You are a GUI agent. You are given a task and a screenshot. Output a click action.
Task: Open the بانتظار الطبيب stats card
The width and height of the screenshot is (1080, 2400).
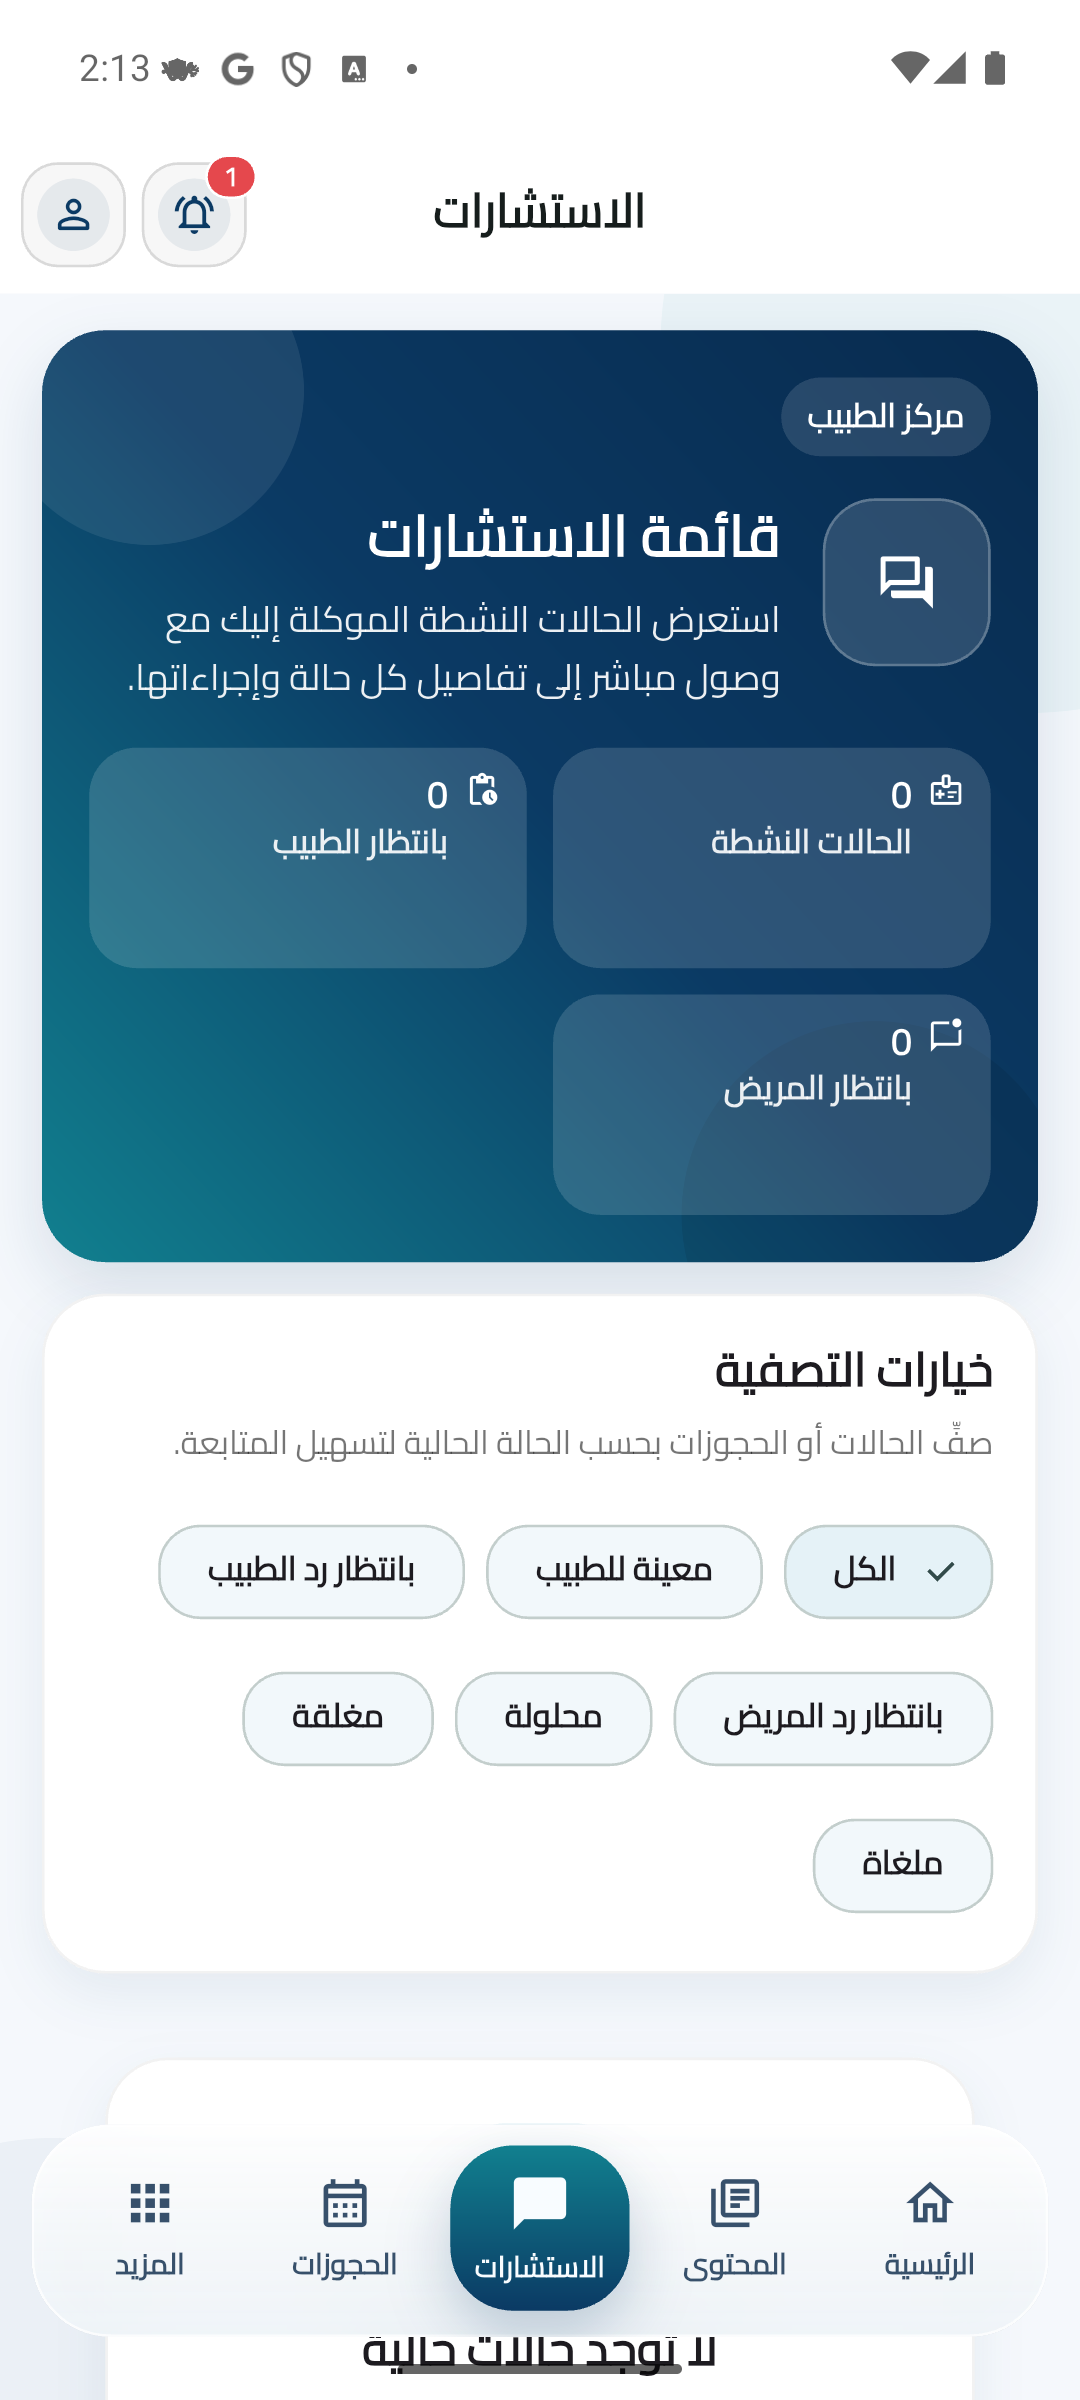pos(308,858)
